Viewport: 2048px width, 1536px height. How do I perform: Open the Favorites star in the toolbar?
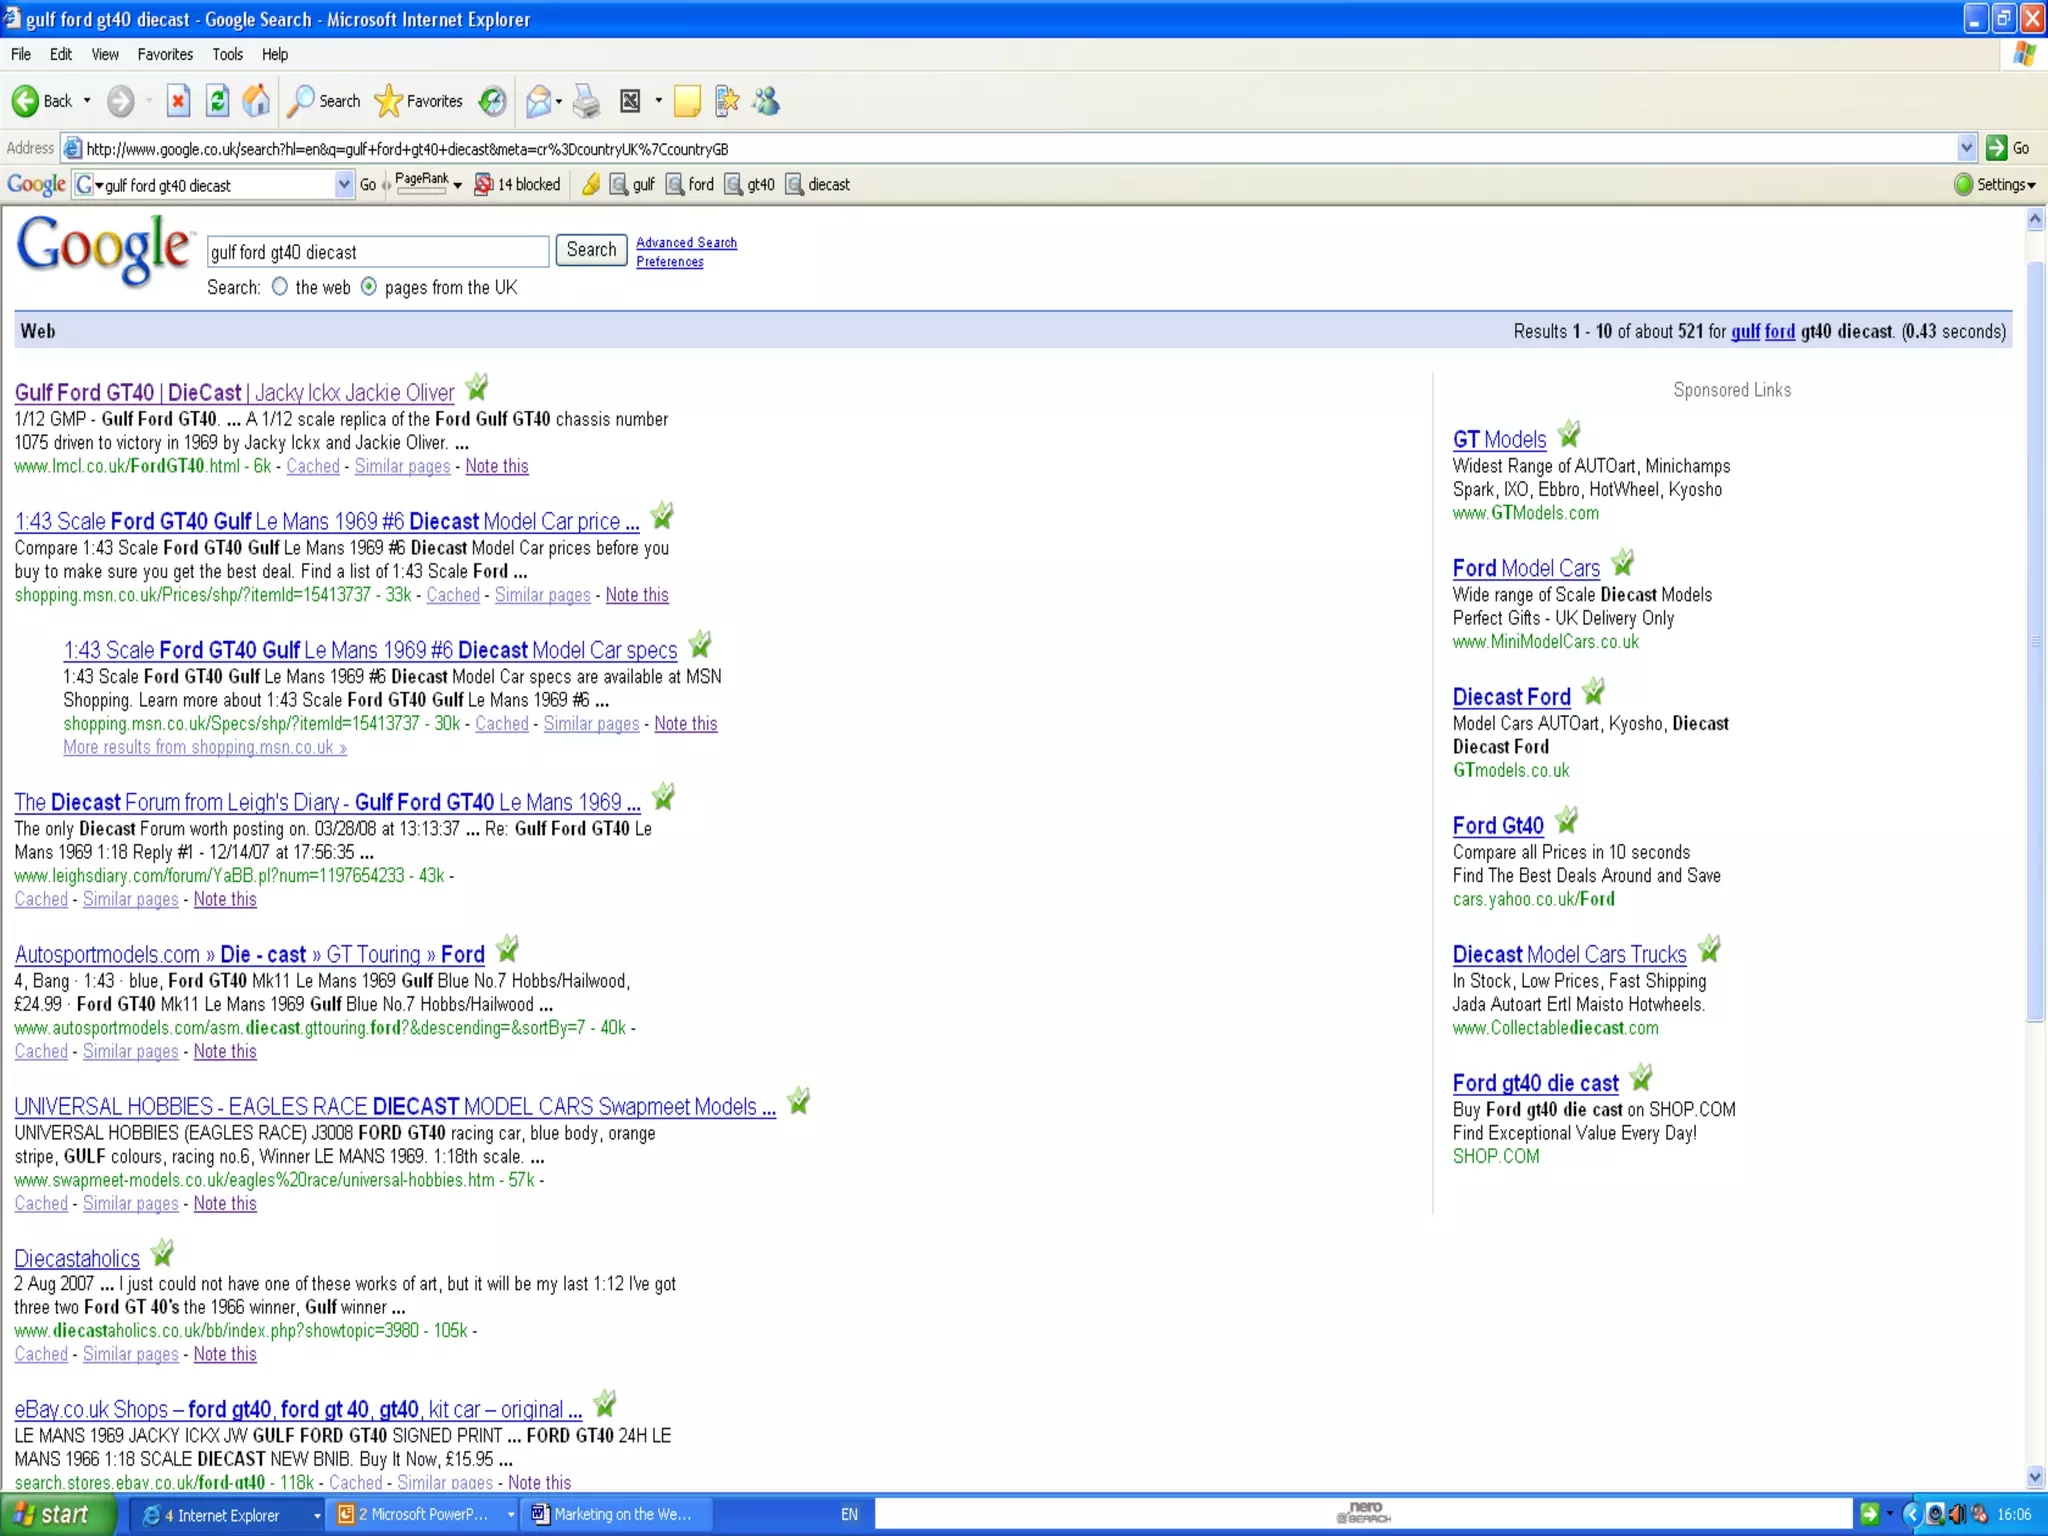[418, 101]
